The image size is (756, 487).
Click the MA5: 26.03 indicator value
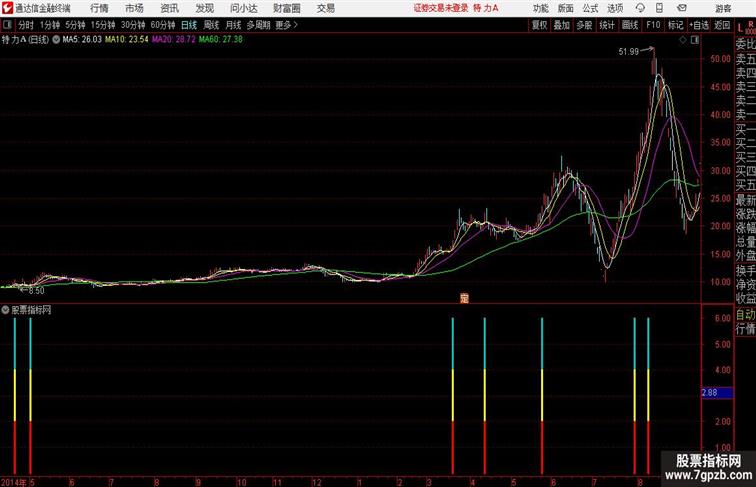[x=82, y=40]
